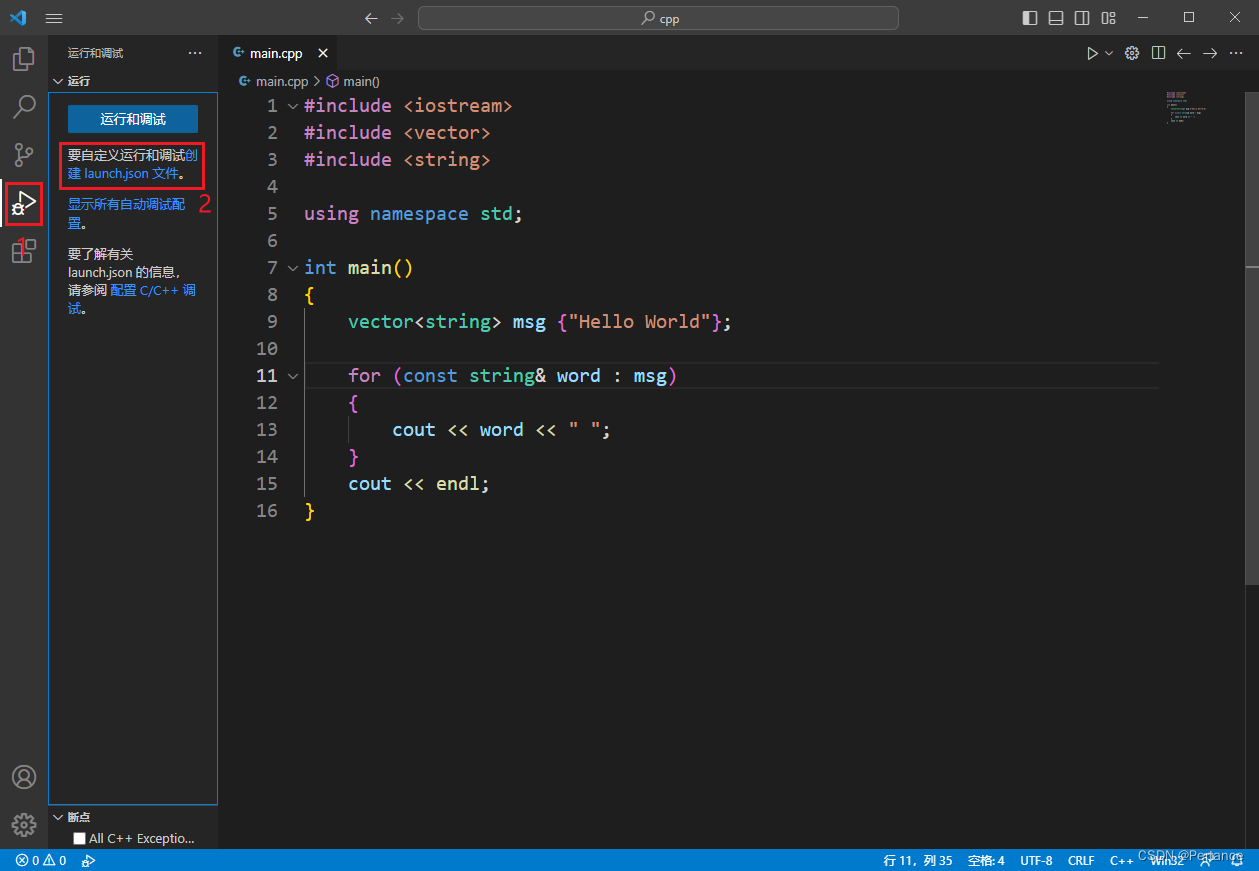Toggle the bottom panel layout icon
Screen dimensions: 1259x871
pos(1056,18)
